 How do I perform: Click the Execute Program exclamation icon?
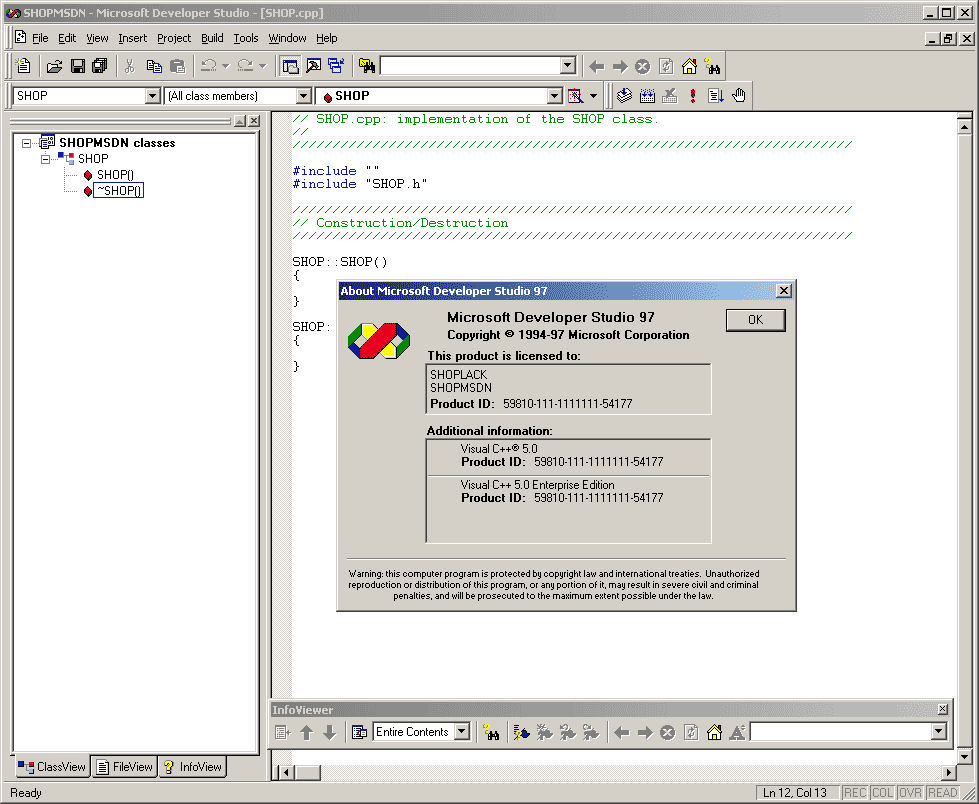693,96
